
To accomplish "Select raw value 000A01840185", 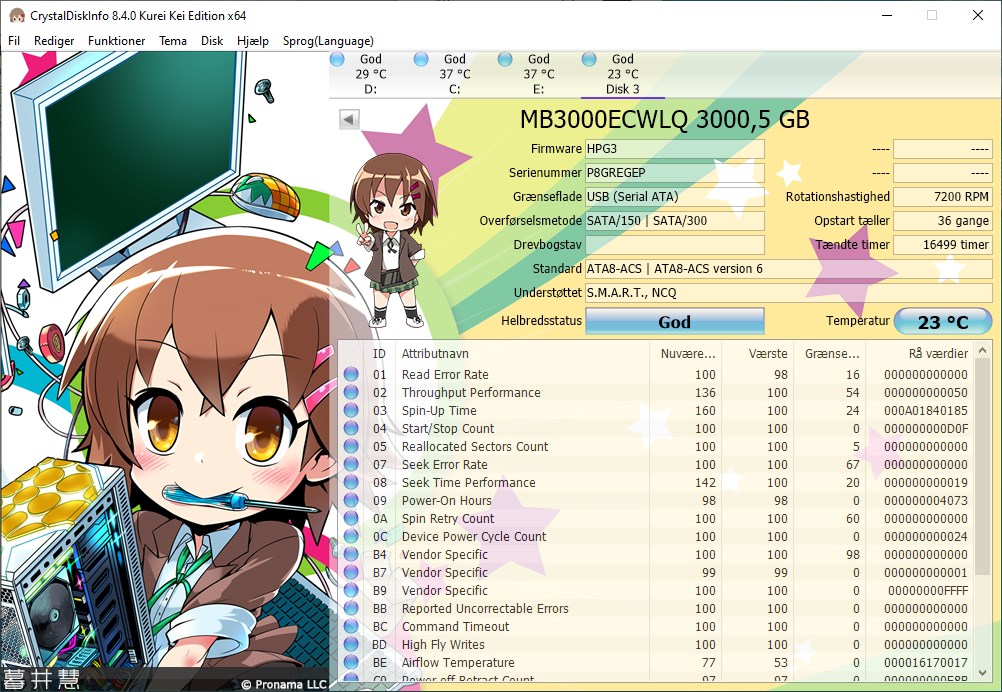I will 926,410.
